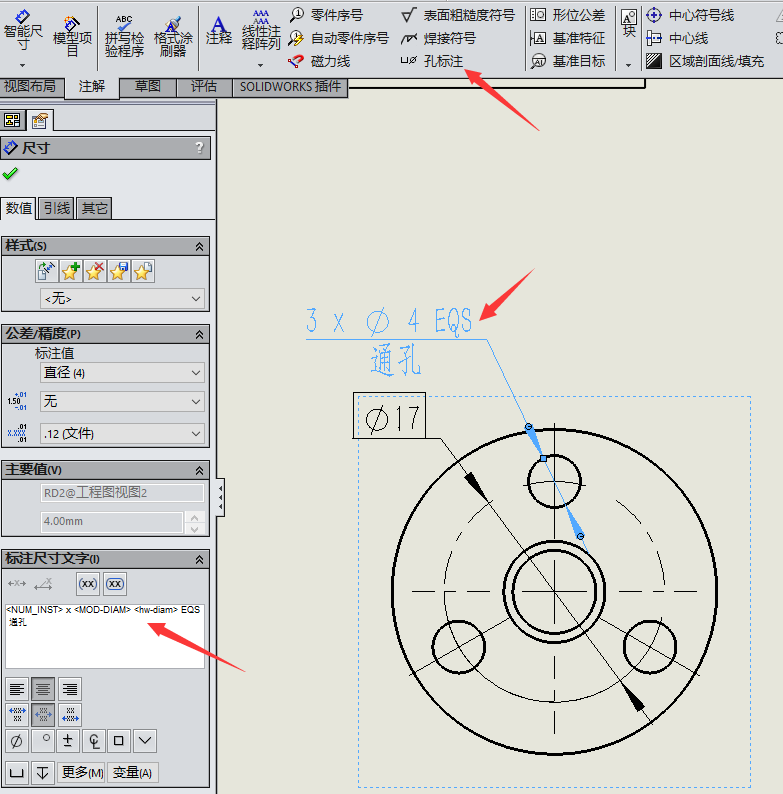Collapse the 标注尺寸文字(I) section
Viewport: 783px width, 794px height.
point(200,559)
